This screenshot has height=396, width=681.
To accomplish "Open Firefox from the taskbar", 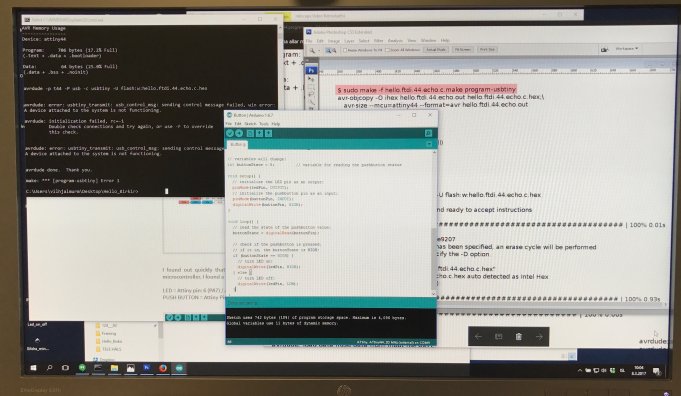I will [163, 368].
